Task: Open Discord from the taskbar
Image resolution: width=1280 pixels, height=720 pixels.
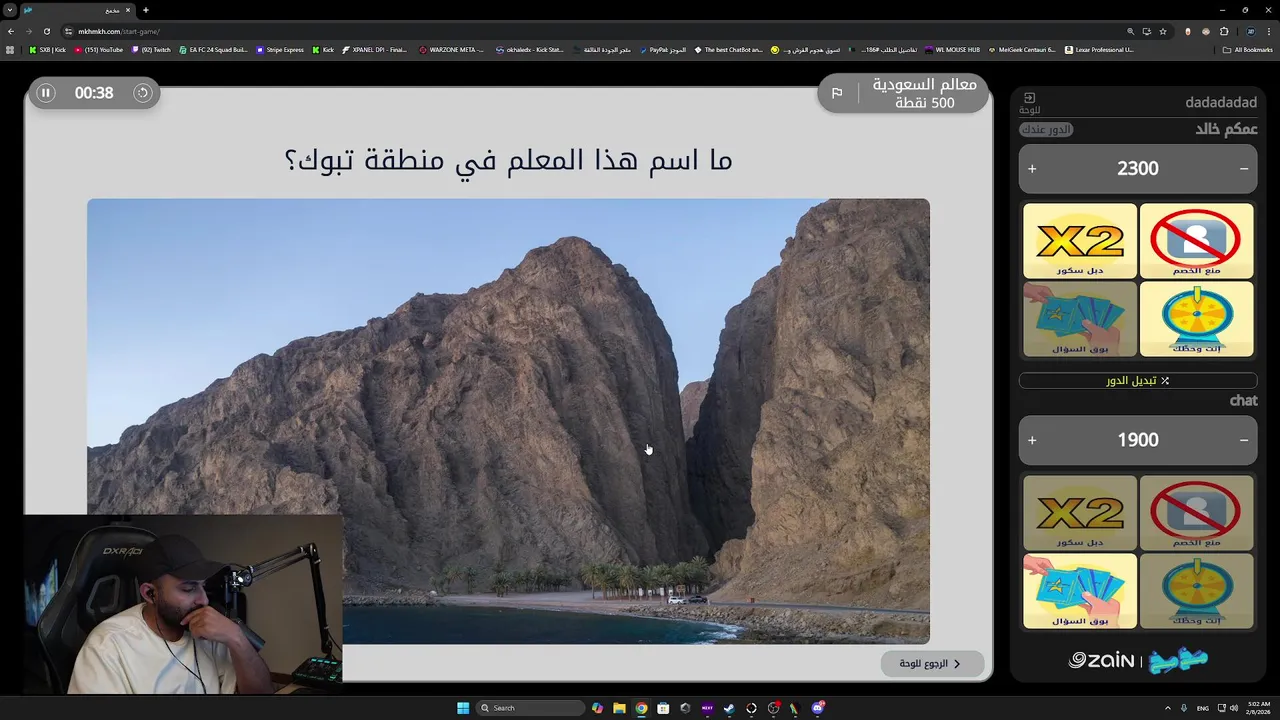Action: pyautogui.click(x=818, y=708)
